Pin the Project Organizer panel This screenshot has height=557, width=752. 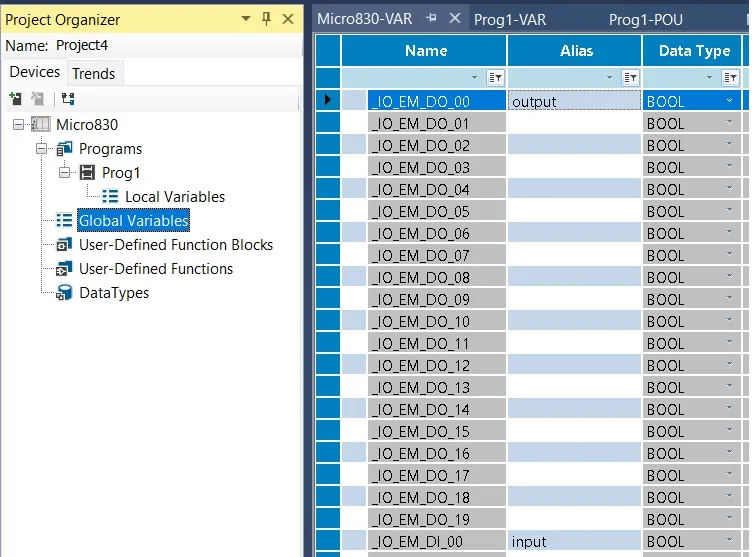tap(267, 19)
